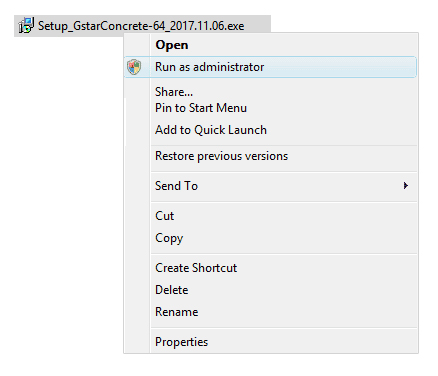Delete the setup file via menu

[172, 290]
